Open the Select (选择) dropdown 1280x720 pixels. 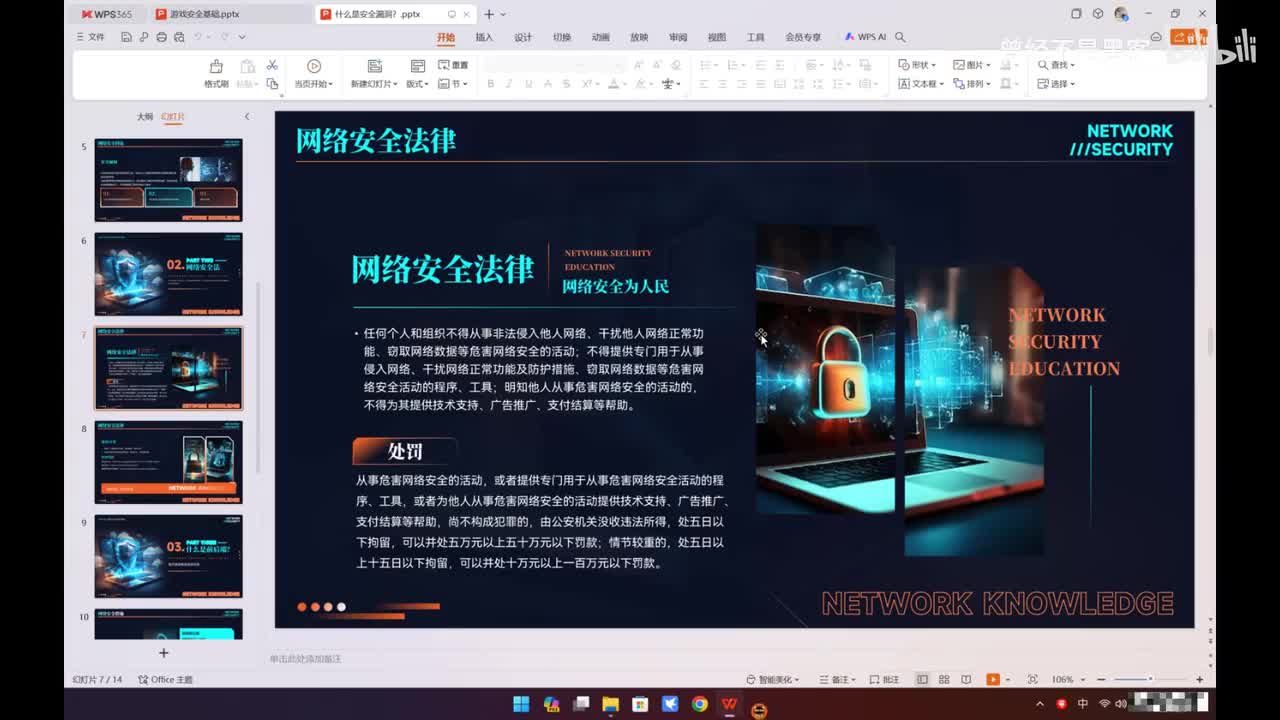(1056, 84)
